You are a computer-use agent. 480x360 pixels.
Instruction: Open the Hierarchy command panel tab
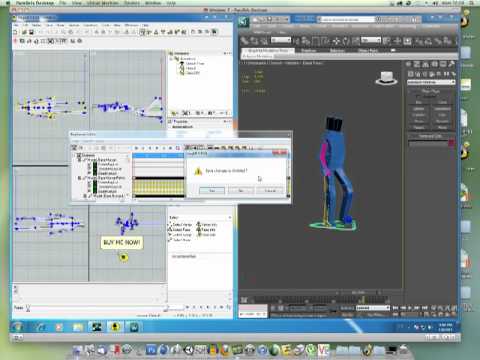pos(426,64)
